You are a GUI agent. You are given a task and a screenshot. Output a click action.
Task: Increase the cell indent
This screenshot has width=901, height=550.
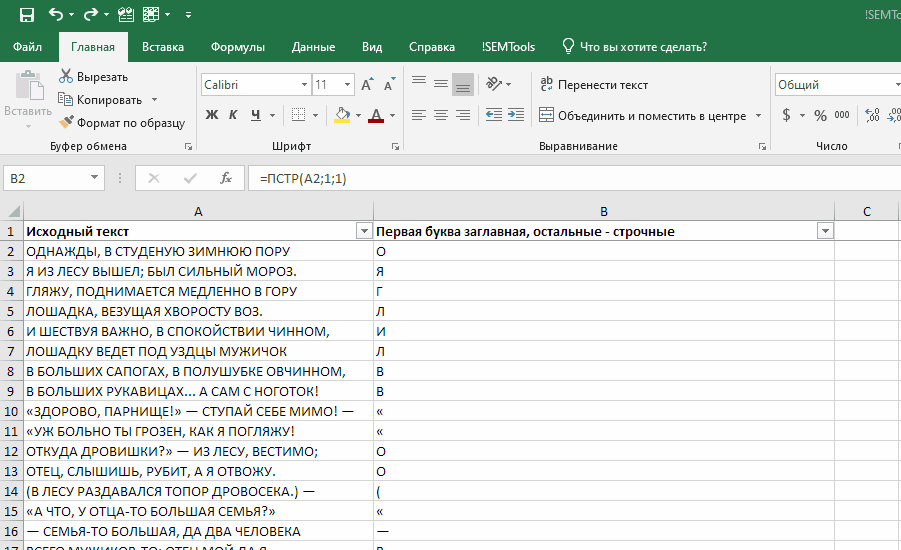(516, 115)
